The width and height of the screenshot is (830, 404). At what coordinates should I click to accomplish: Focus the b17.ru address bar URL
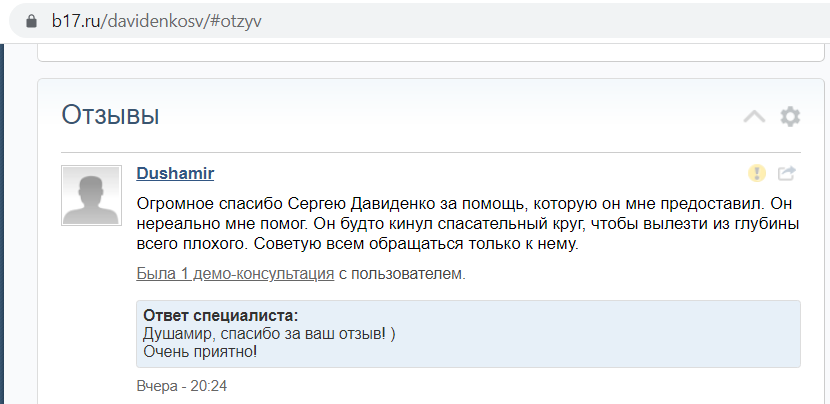point(160,20)
